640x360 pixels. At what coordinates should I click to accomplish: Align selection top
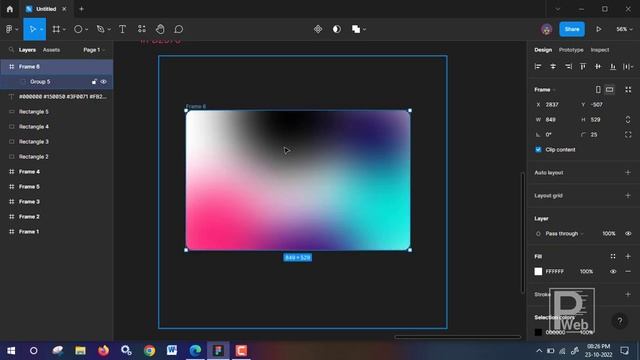(x=583, y=67)
